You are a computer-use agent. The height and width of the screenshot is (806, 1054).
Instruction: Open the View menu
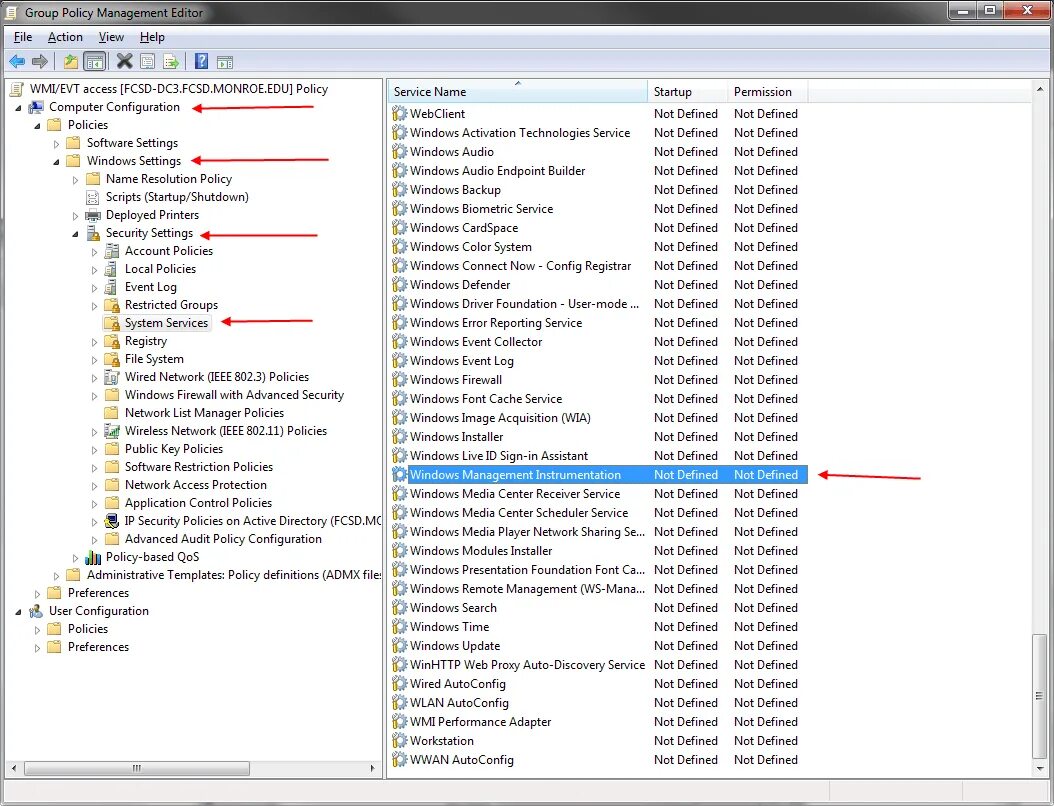(111, 37)
